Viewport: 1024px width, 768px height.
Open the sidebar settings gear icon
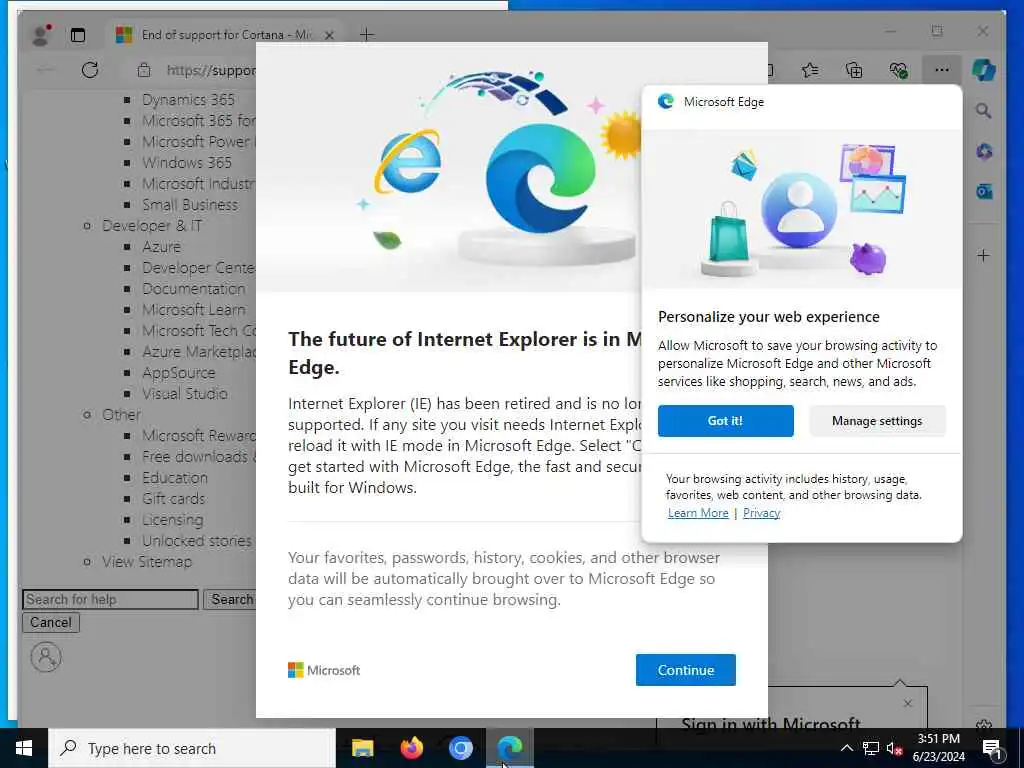point(984,724)
